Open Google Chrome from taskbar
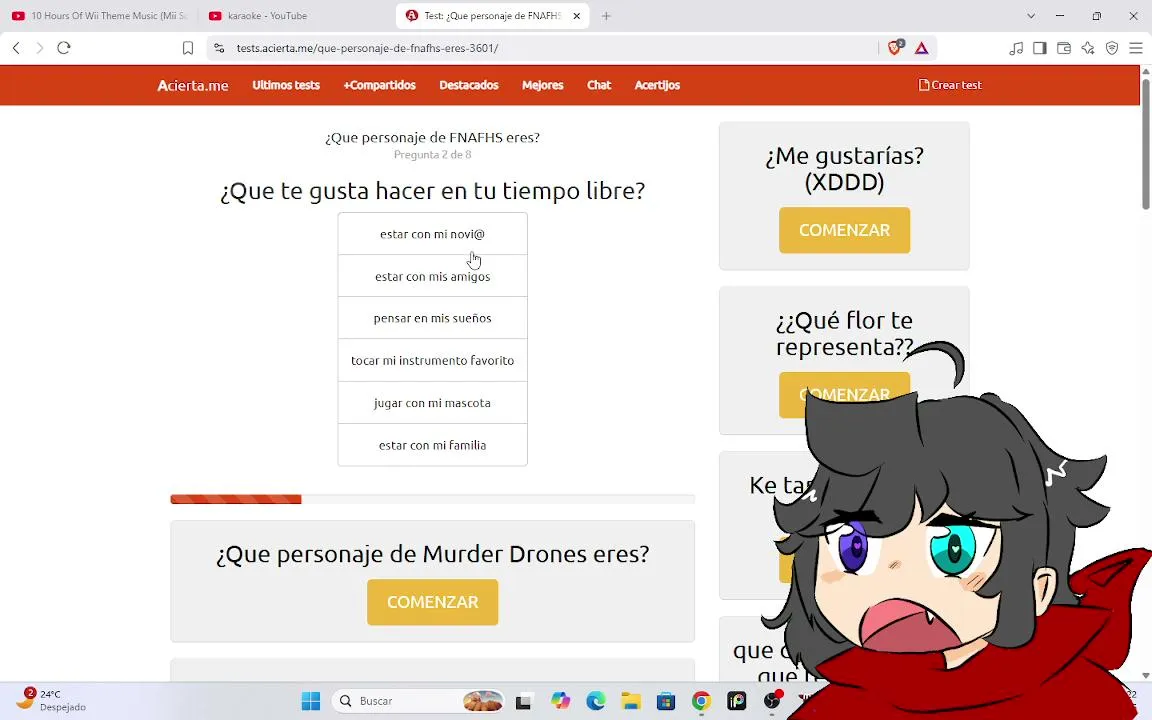Screen dimensions: 1152x720 click(x=702, y=701)
